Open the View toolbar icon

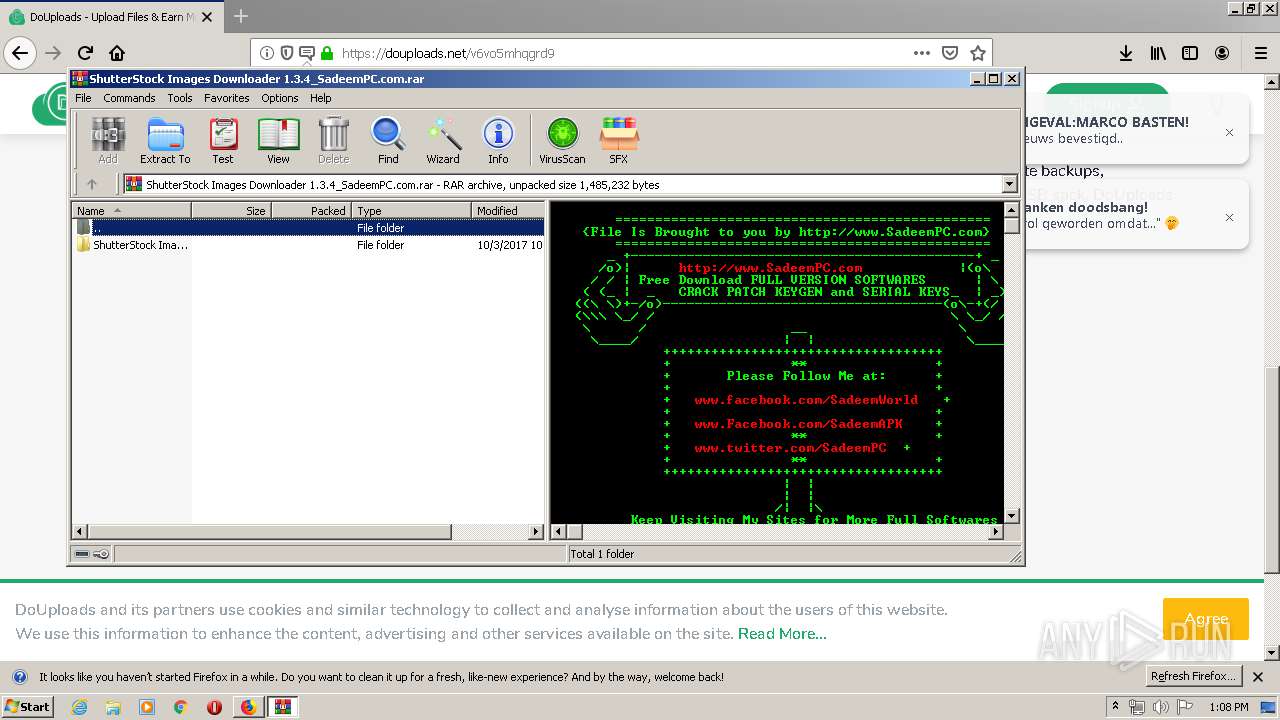click(278, 140)
